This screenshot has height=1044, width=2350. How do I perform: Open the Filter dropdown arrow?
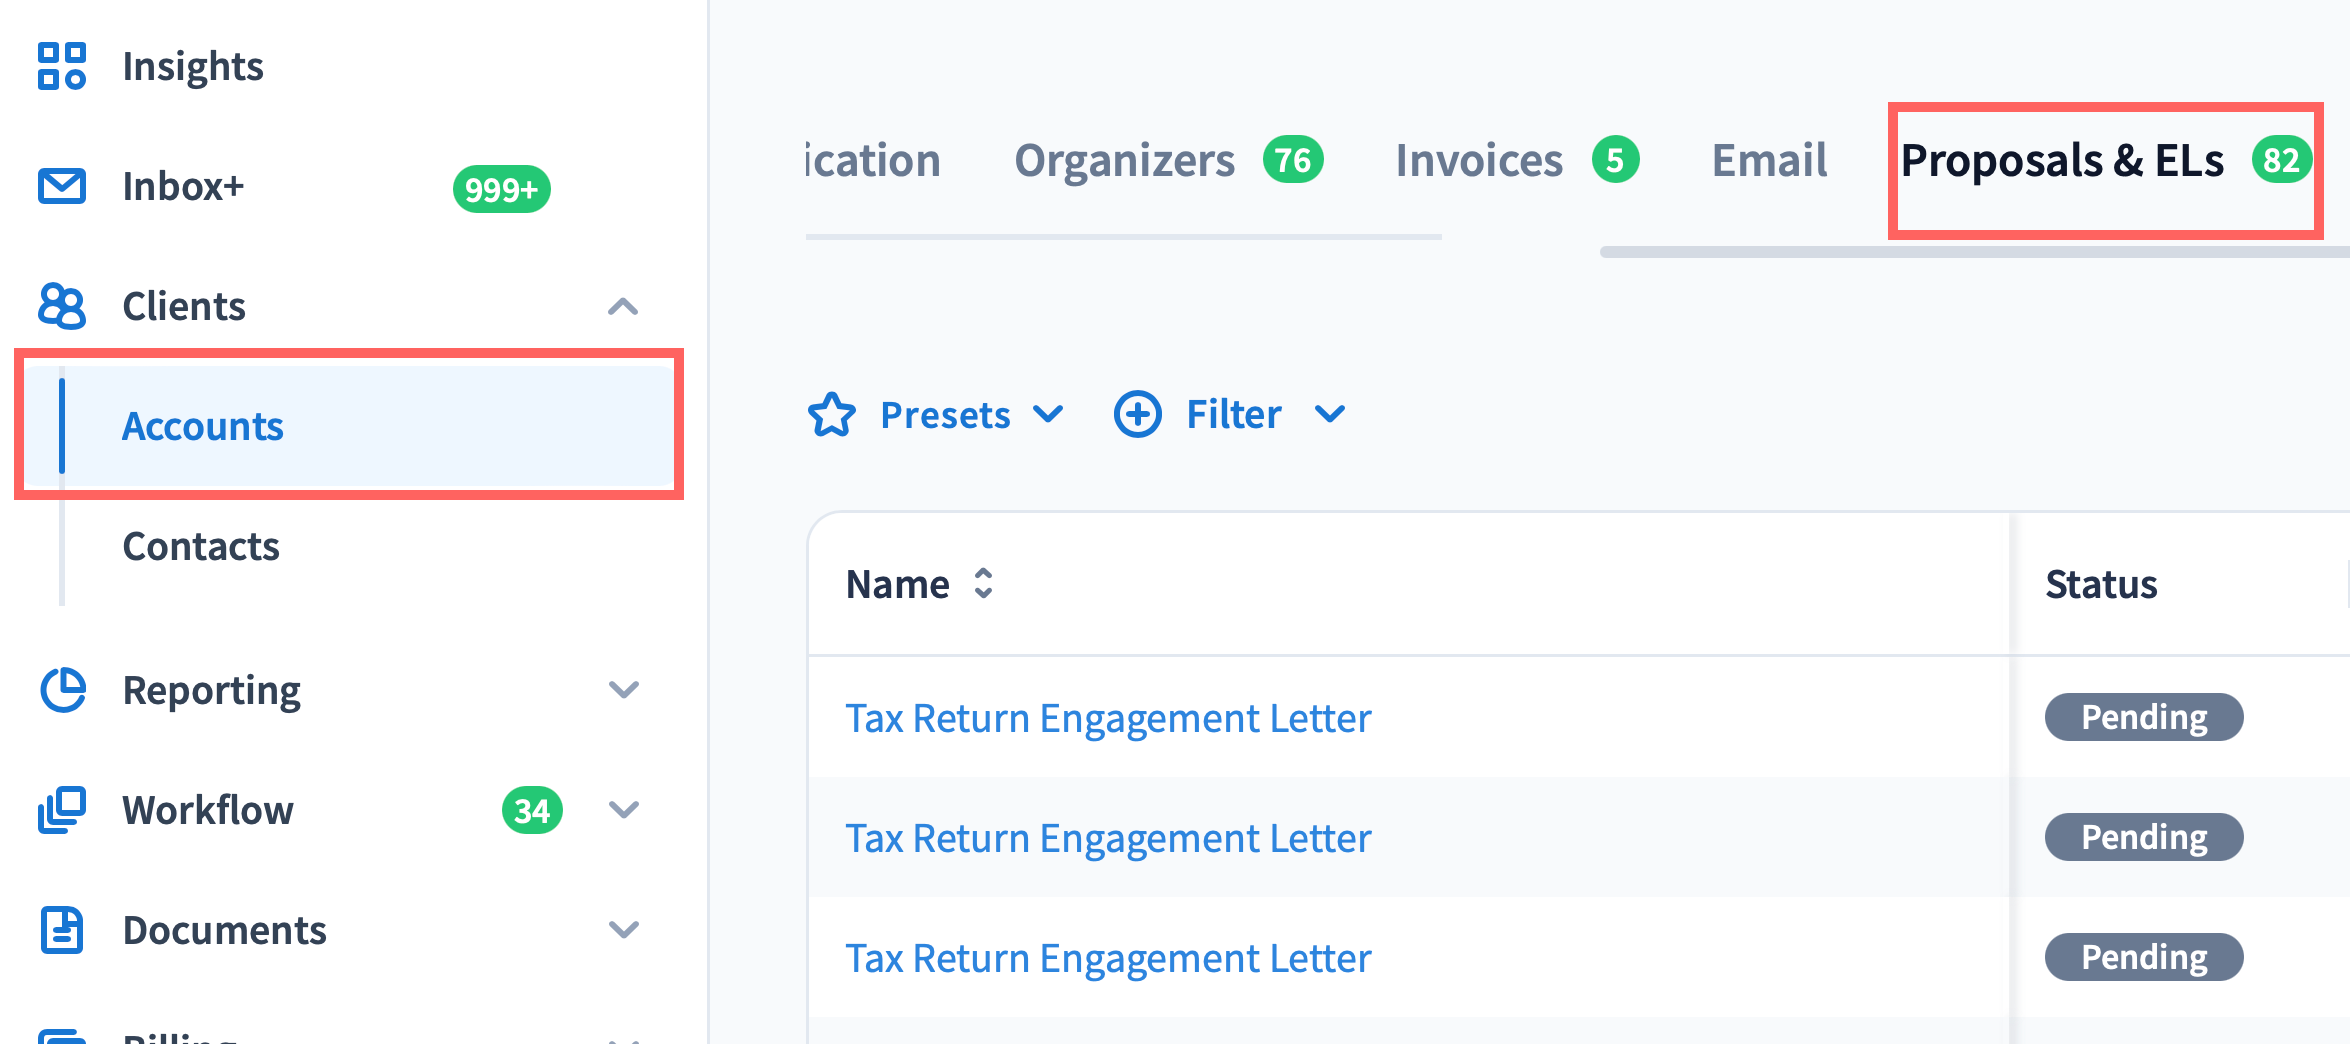[1330, 414]
